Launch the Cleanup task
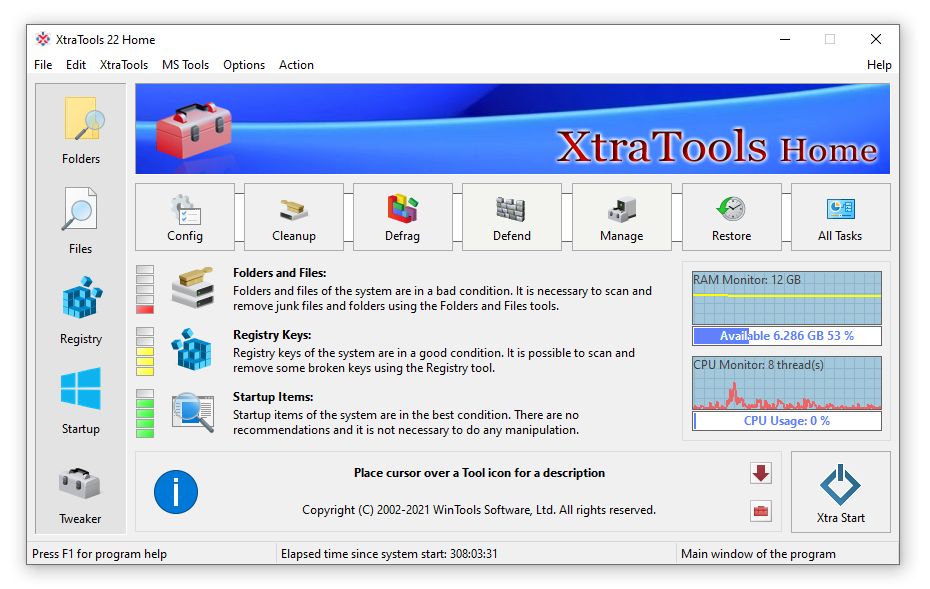The width and height of the screenshot is (930, 589). [294, 218]
